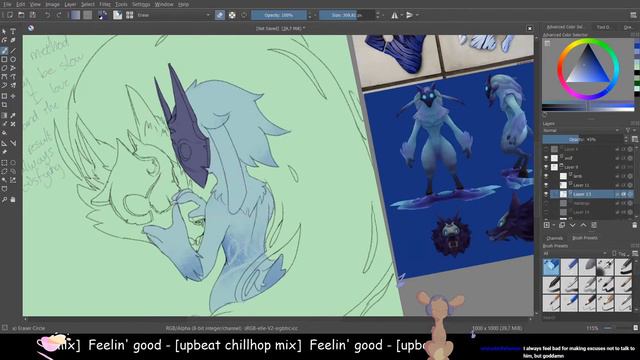Open layer properties icon

tap(594, 225)
